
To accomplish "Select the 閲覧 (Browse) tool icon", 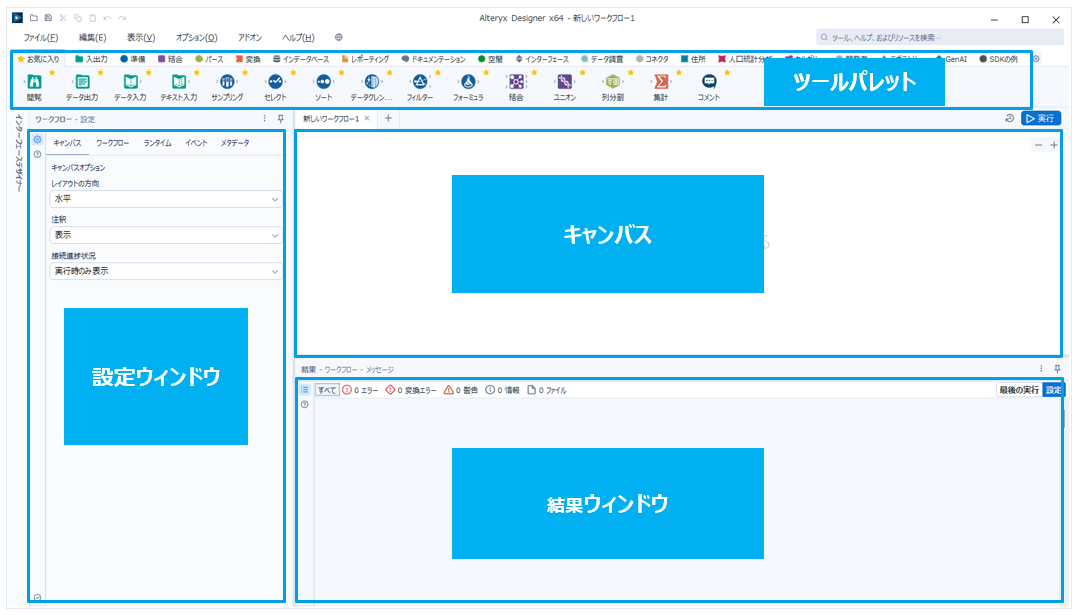I will (34, 82).
